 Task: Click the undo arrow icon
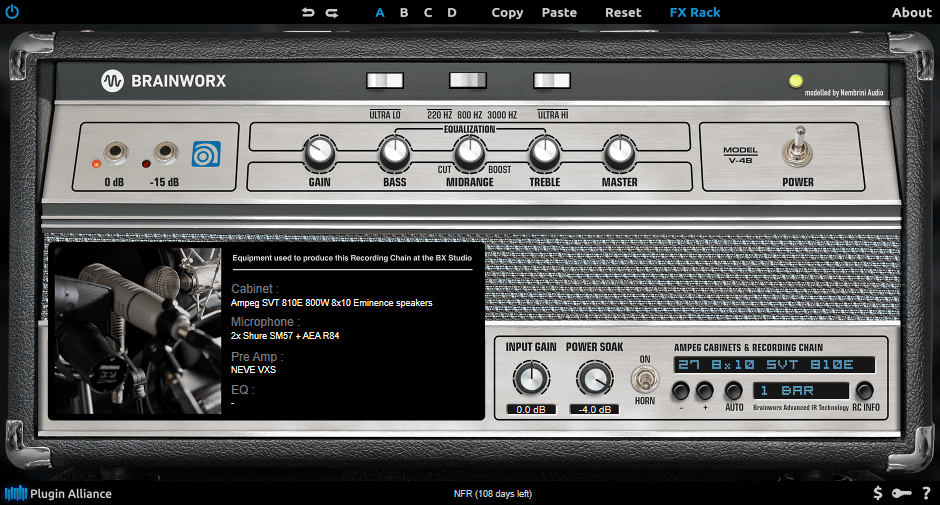coord(307,13)
